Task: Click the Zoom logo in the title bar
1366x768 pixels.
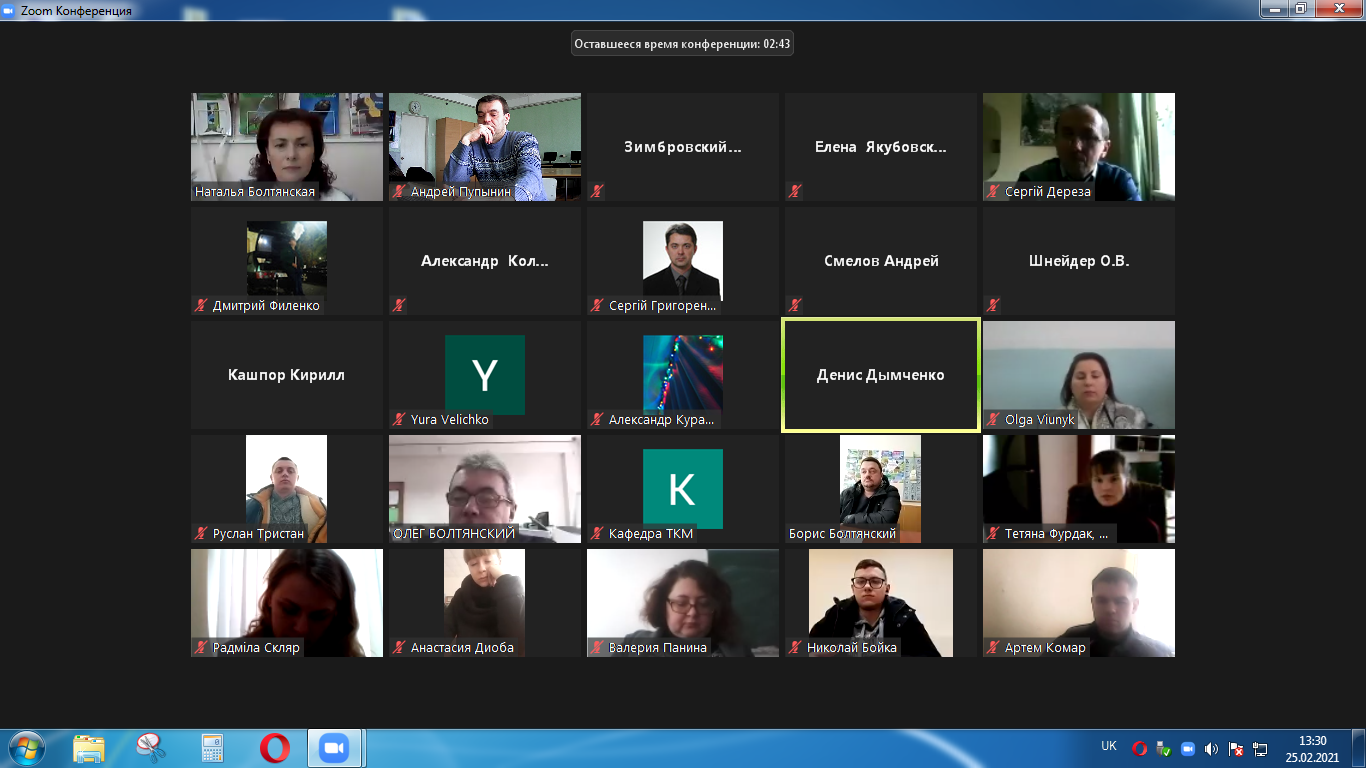Action: click(x=9, y=10)
